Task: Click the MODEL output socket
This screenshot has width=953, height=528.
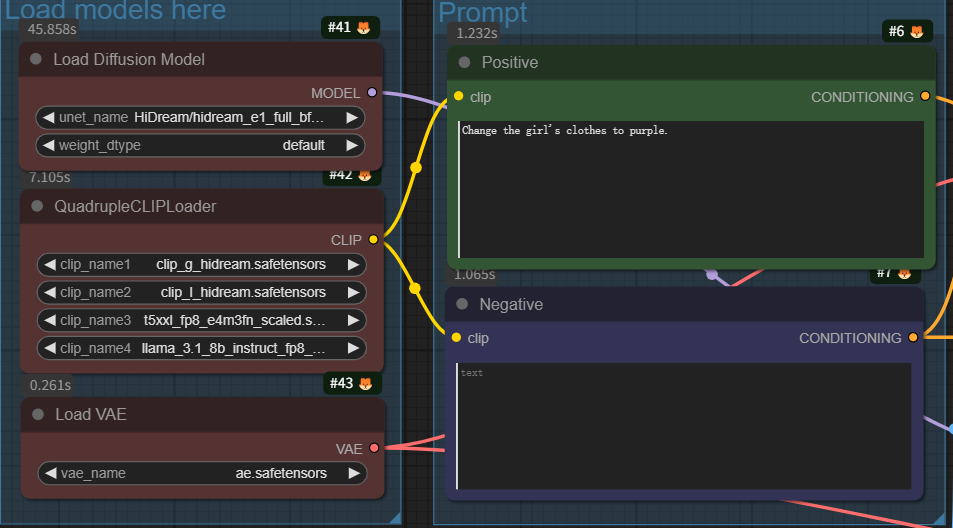Action: (372, 92)
